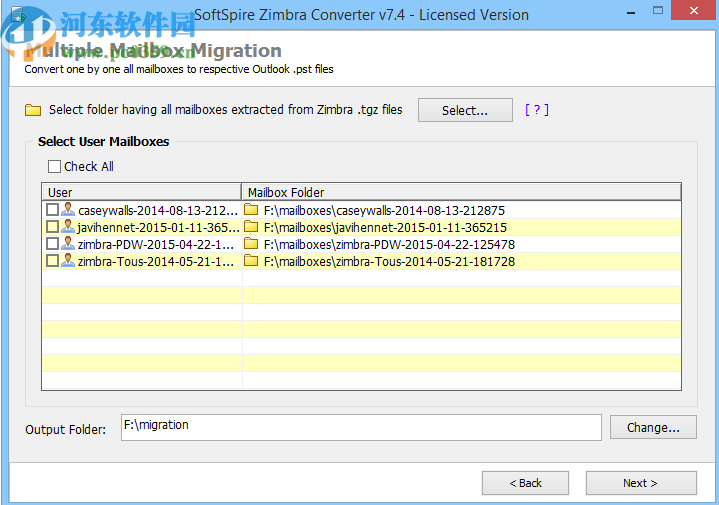Click user icon beside javihennet-2015-01-11 entry
719x505 pixels.
point(68,227)
